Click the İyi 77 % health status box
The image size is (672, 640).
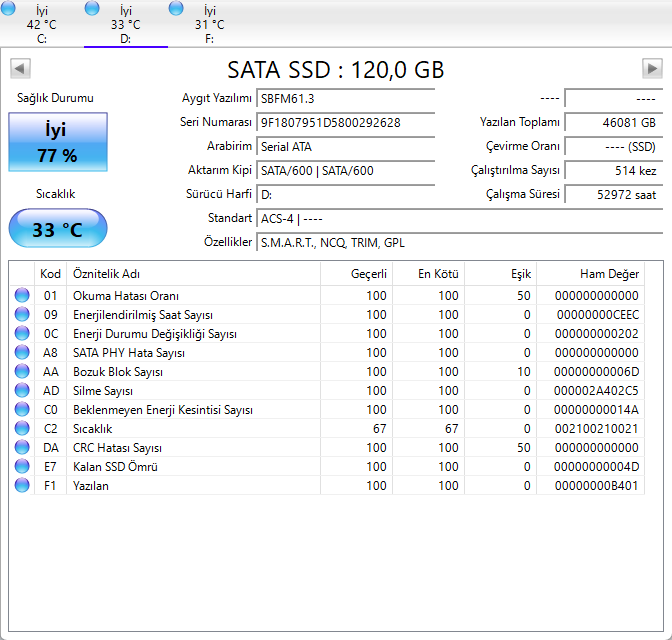[x=58, y=142]
